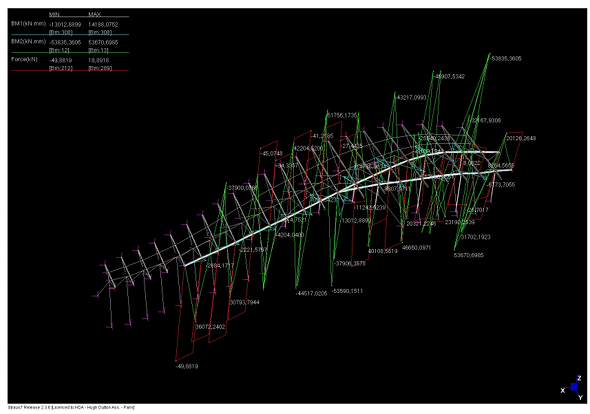Click the 20126.2648 value label
This screenshot has height=414, width=590.
(x=521, y=139)
